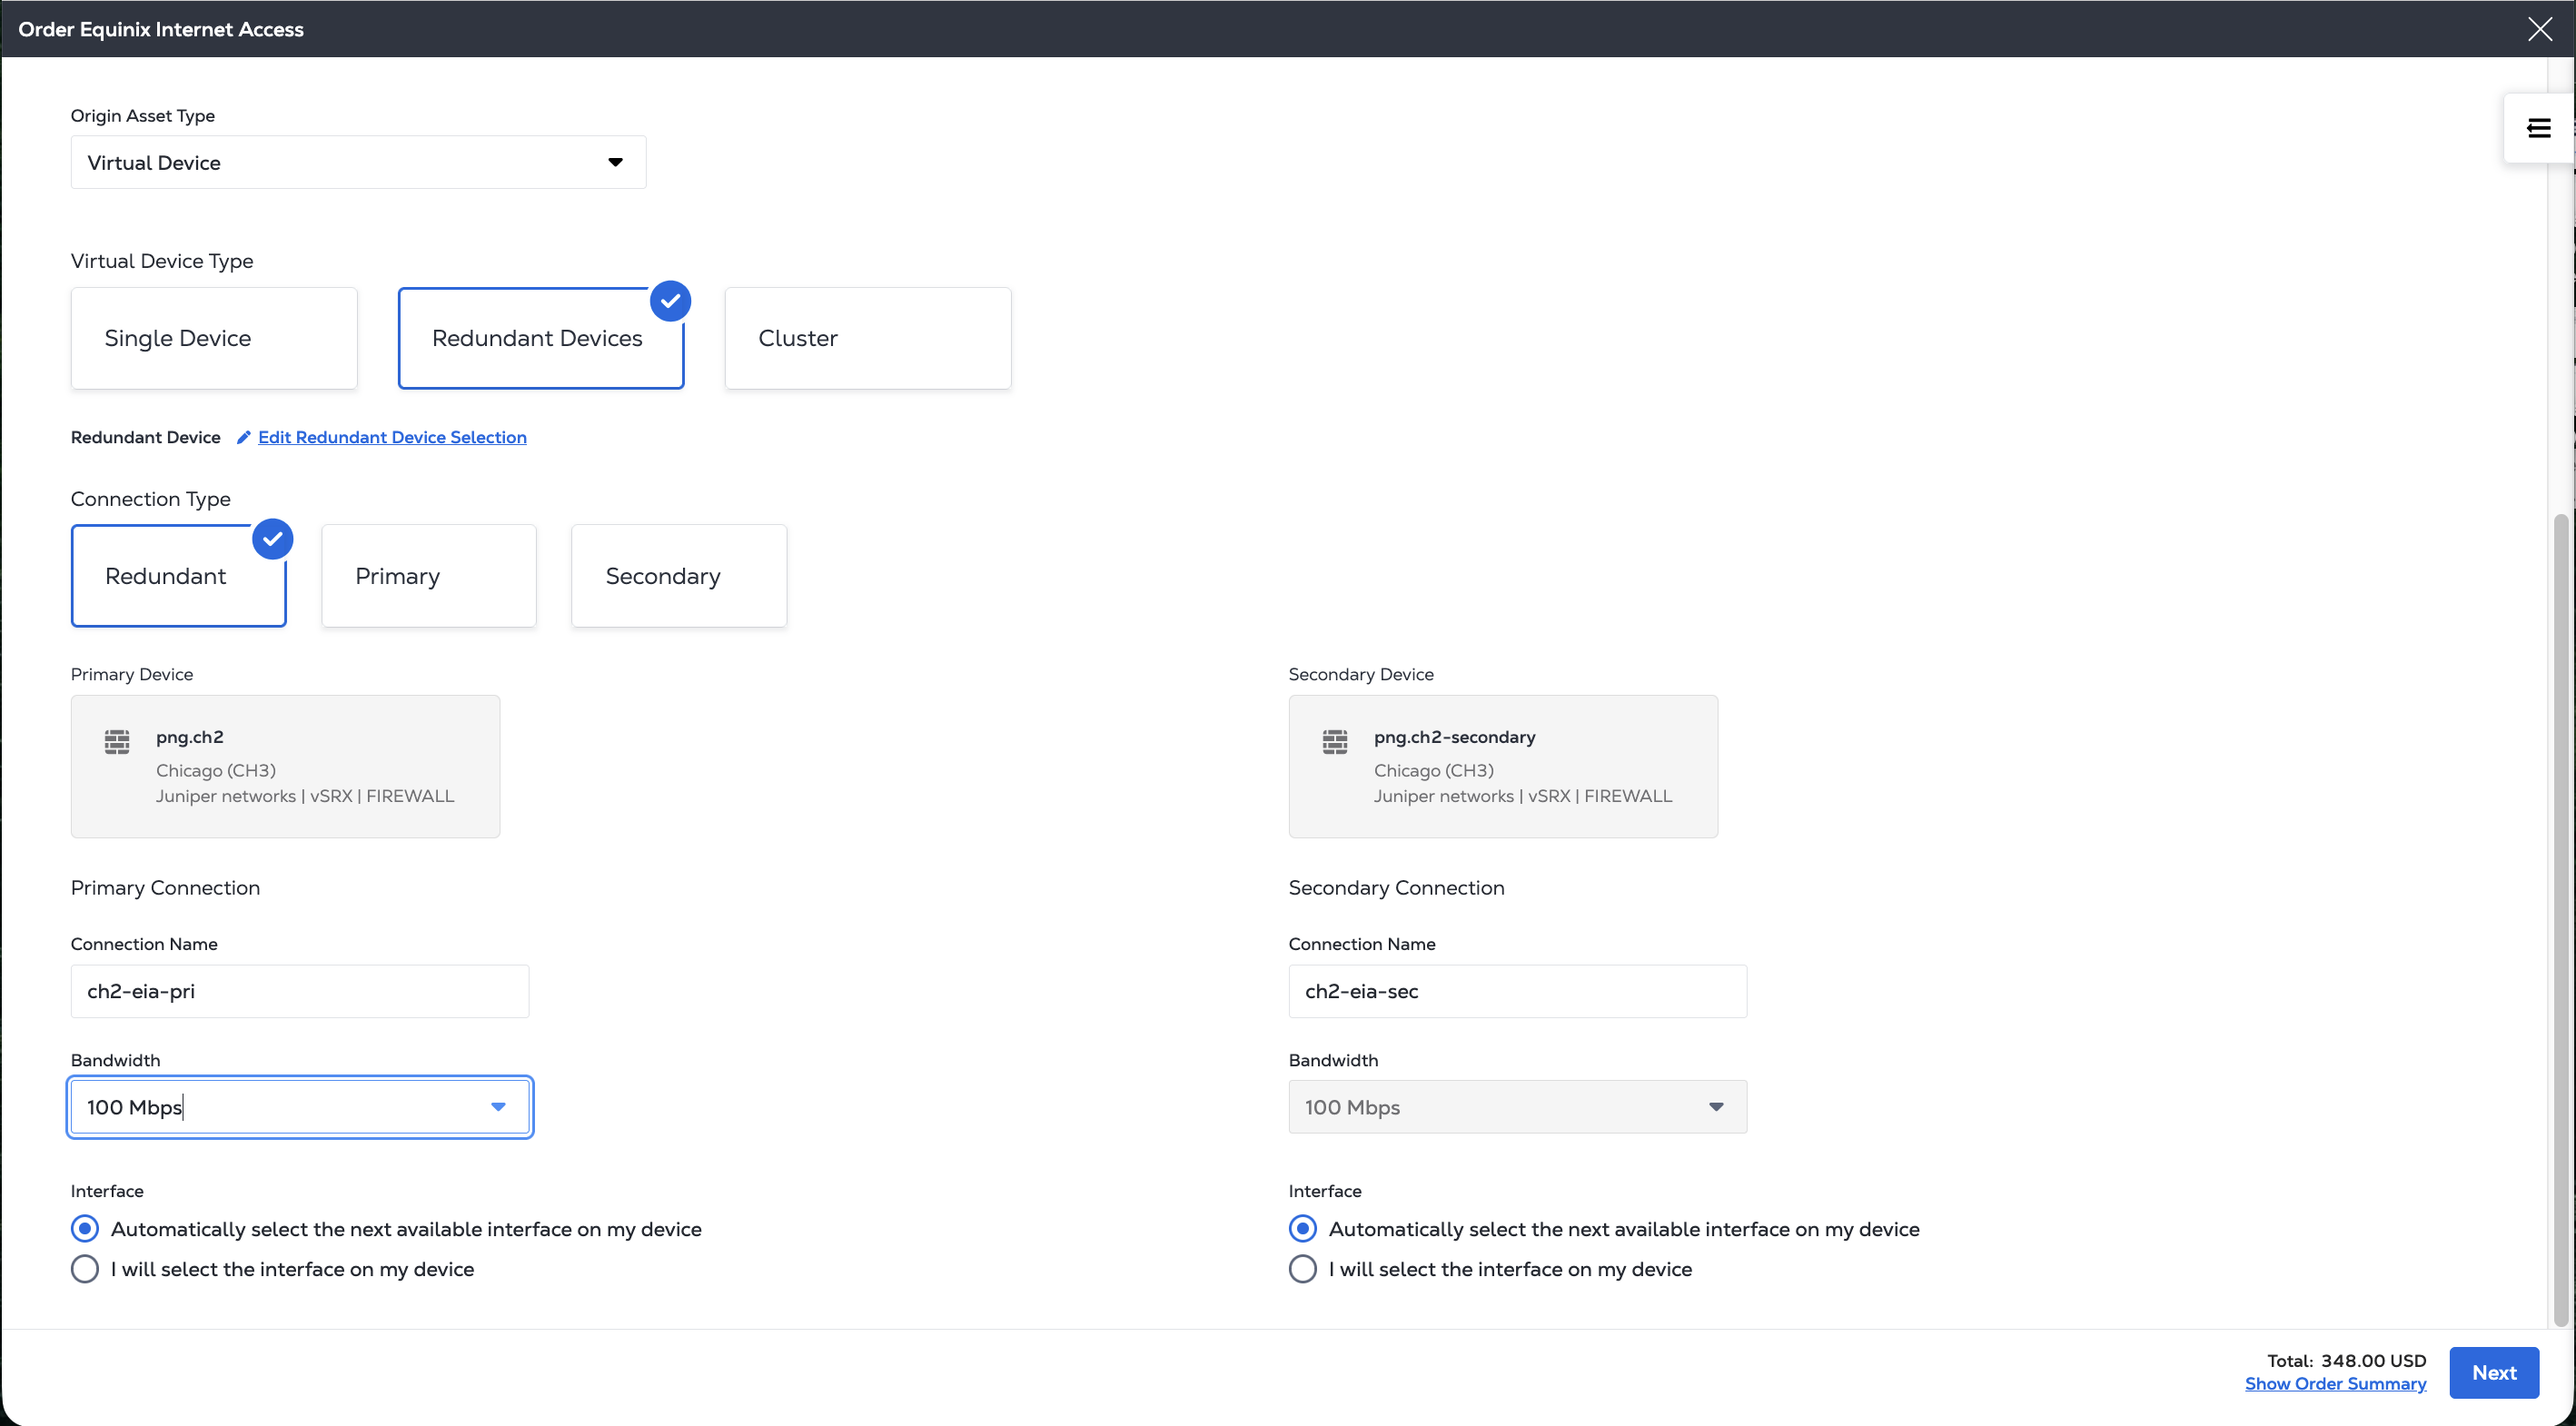The height and width of the screenshot is (1426, 2576).
Task: Click the secondary device firewall icon
Action: point(1334,741)
